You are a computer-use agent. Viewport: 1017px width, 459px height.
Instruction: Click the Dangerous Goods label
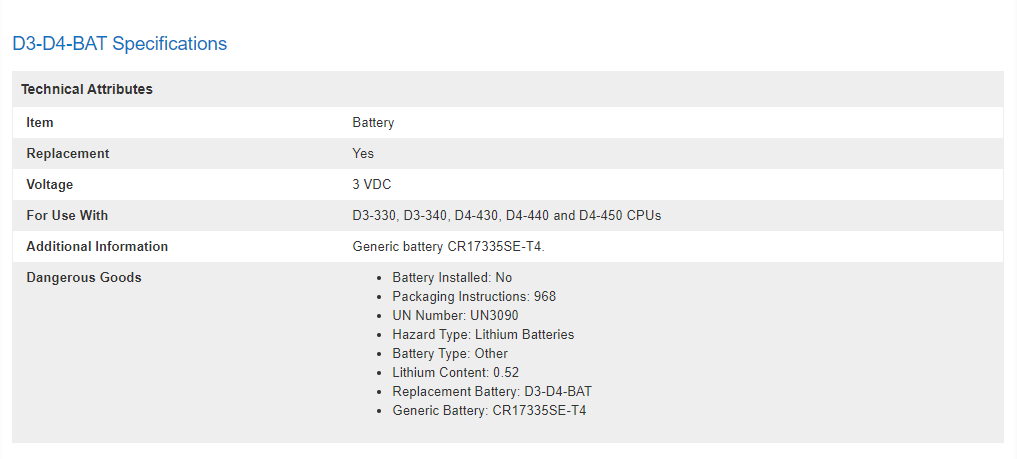click(84, 278)
